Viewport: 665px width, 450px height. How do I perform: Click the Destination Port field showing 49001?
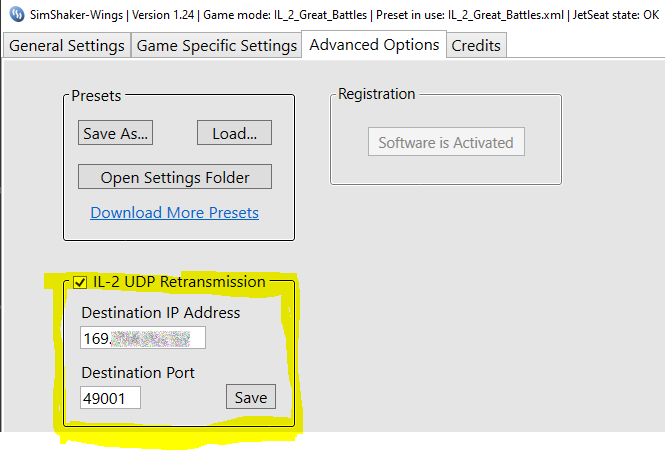click(110, 398)
